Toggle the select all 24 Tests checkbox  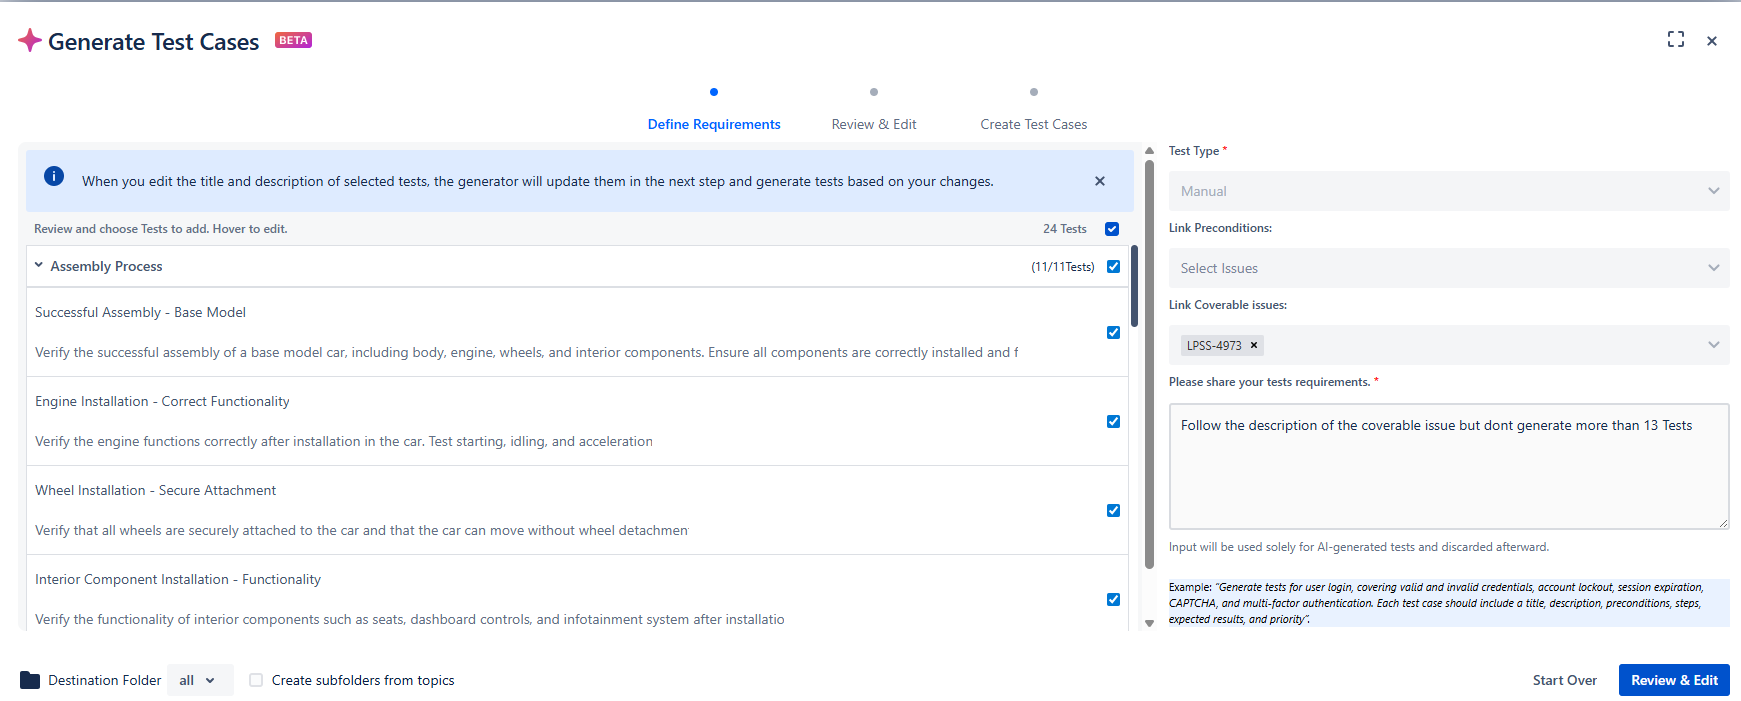[x=1111, y=229]
